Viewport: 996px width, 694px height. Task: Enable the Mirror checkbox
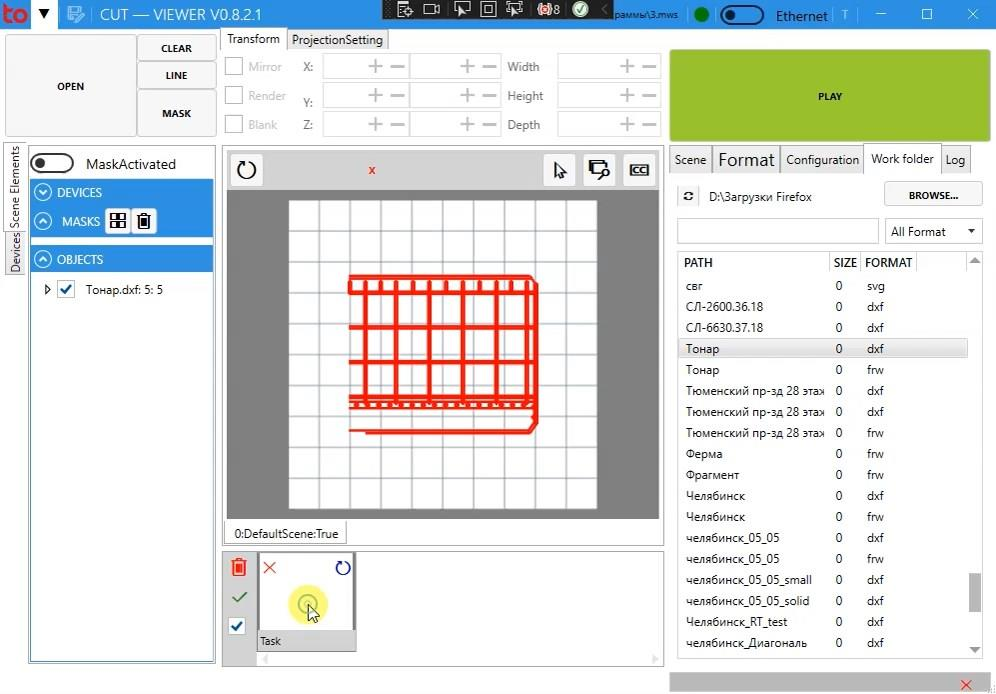pyautogui.click(x=234, y=67)
